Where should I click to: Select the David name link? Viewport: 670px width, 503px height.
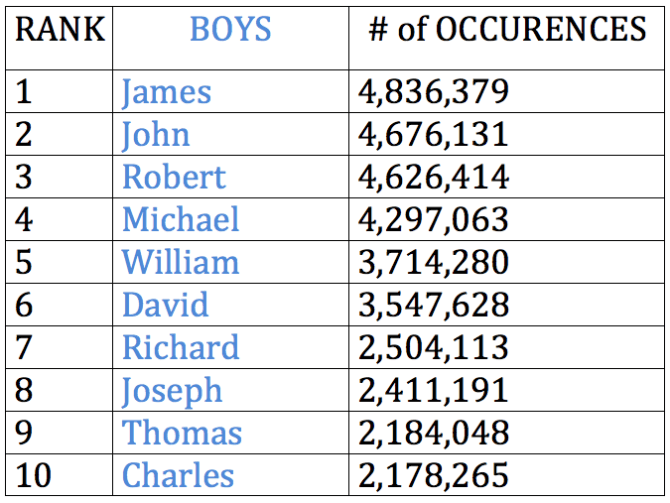click(165, 305)
